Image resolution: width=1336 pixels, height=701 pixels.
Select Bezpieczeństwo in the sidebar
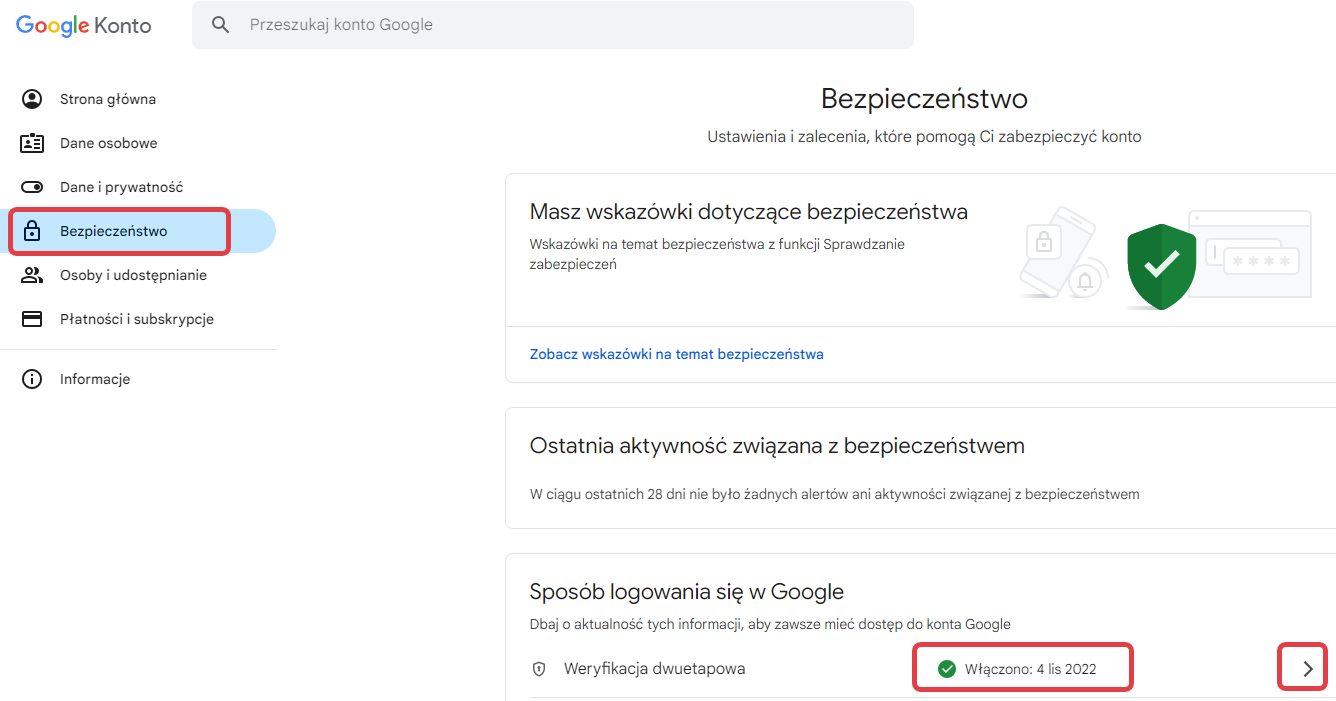tap(138, 231)
